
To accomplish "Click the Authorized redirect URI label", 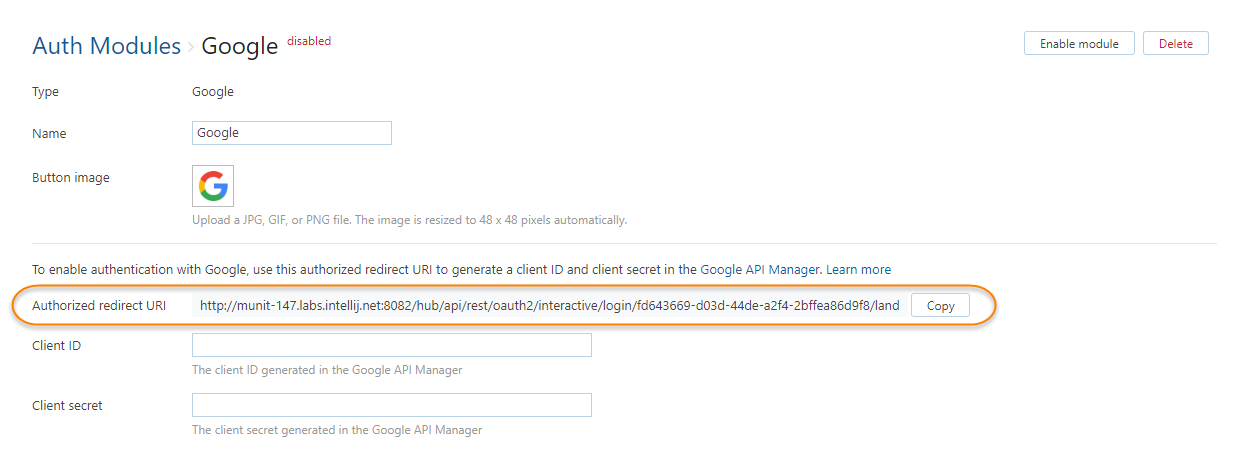I will coord(99,306).
